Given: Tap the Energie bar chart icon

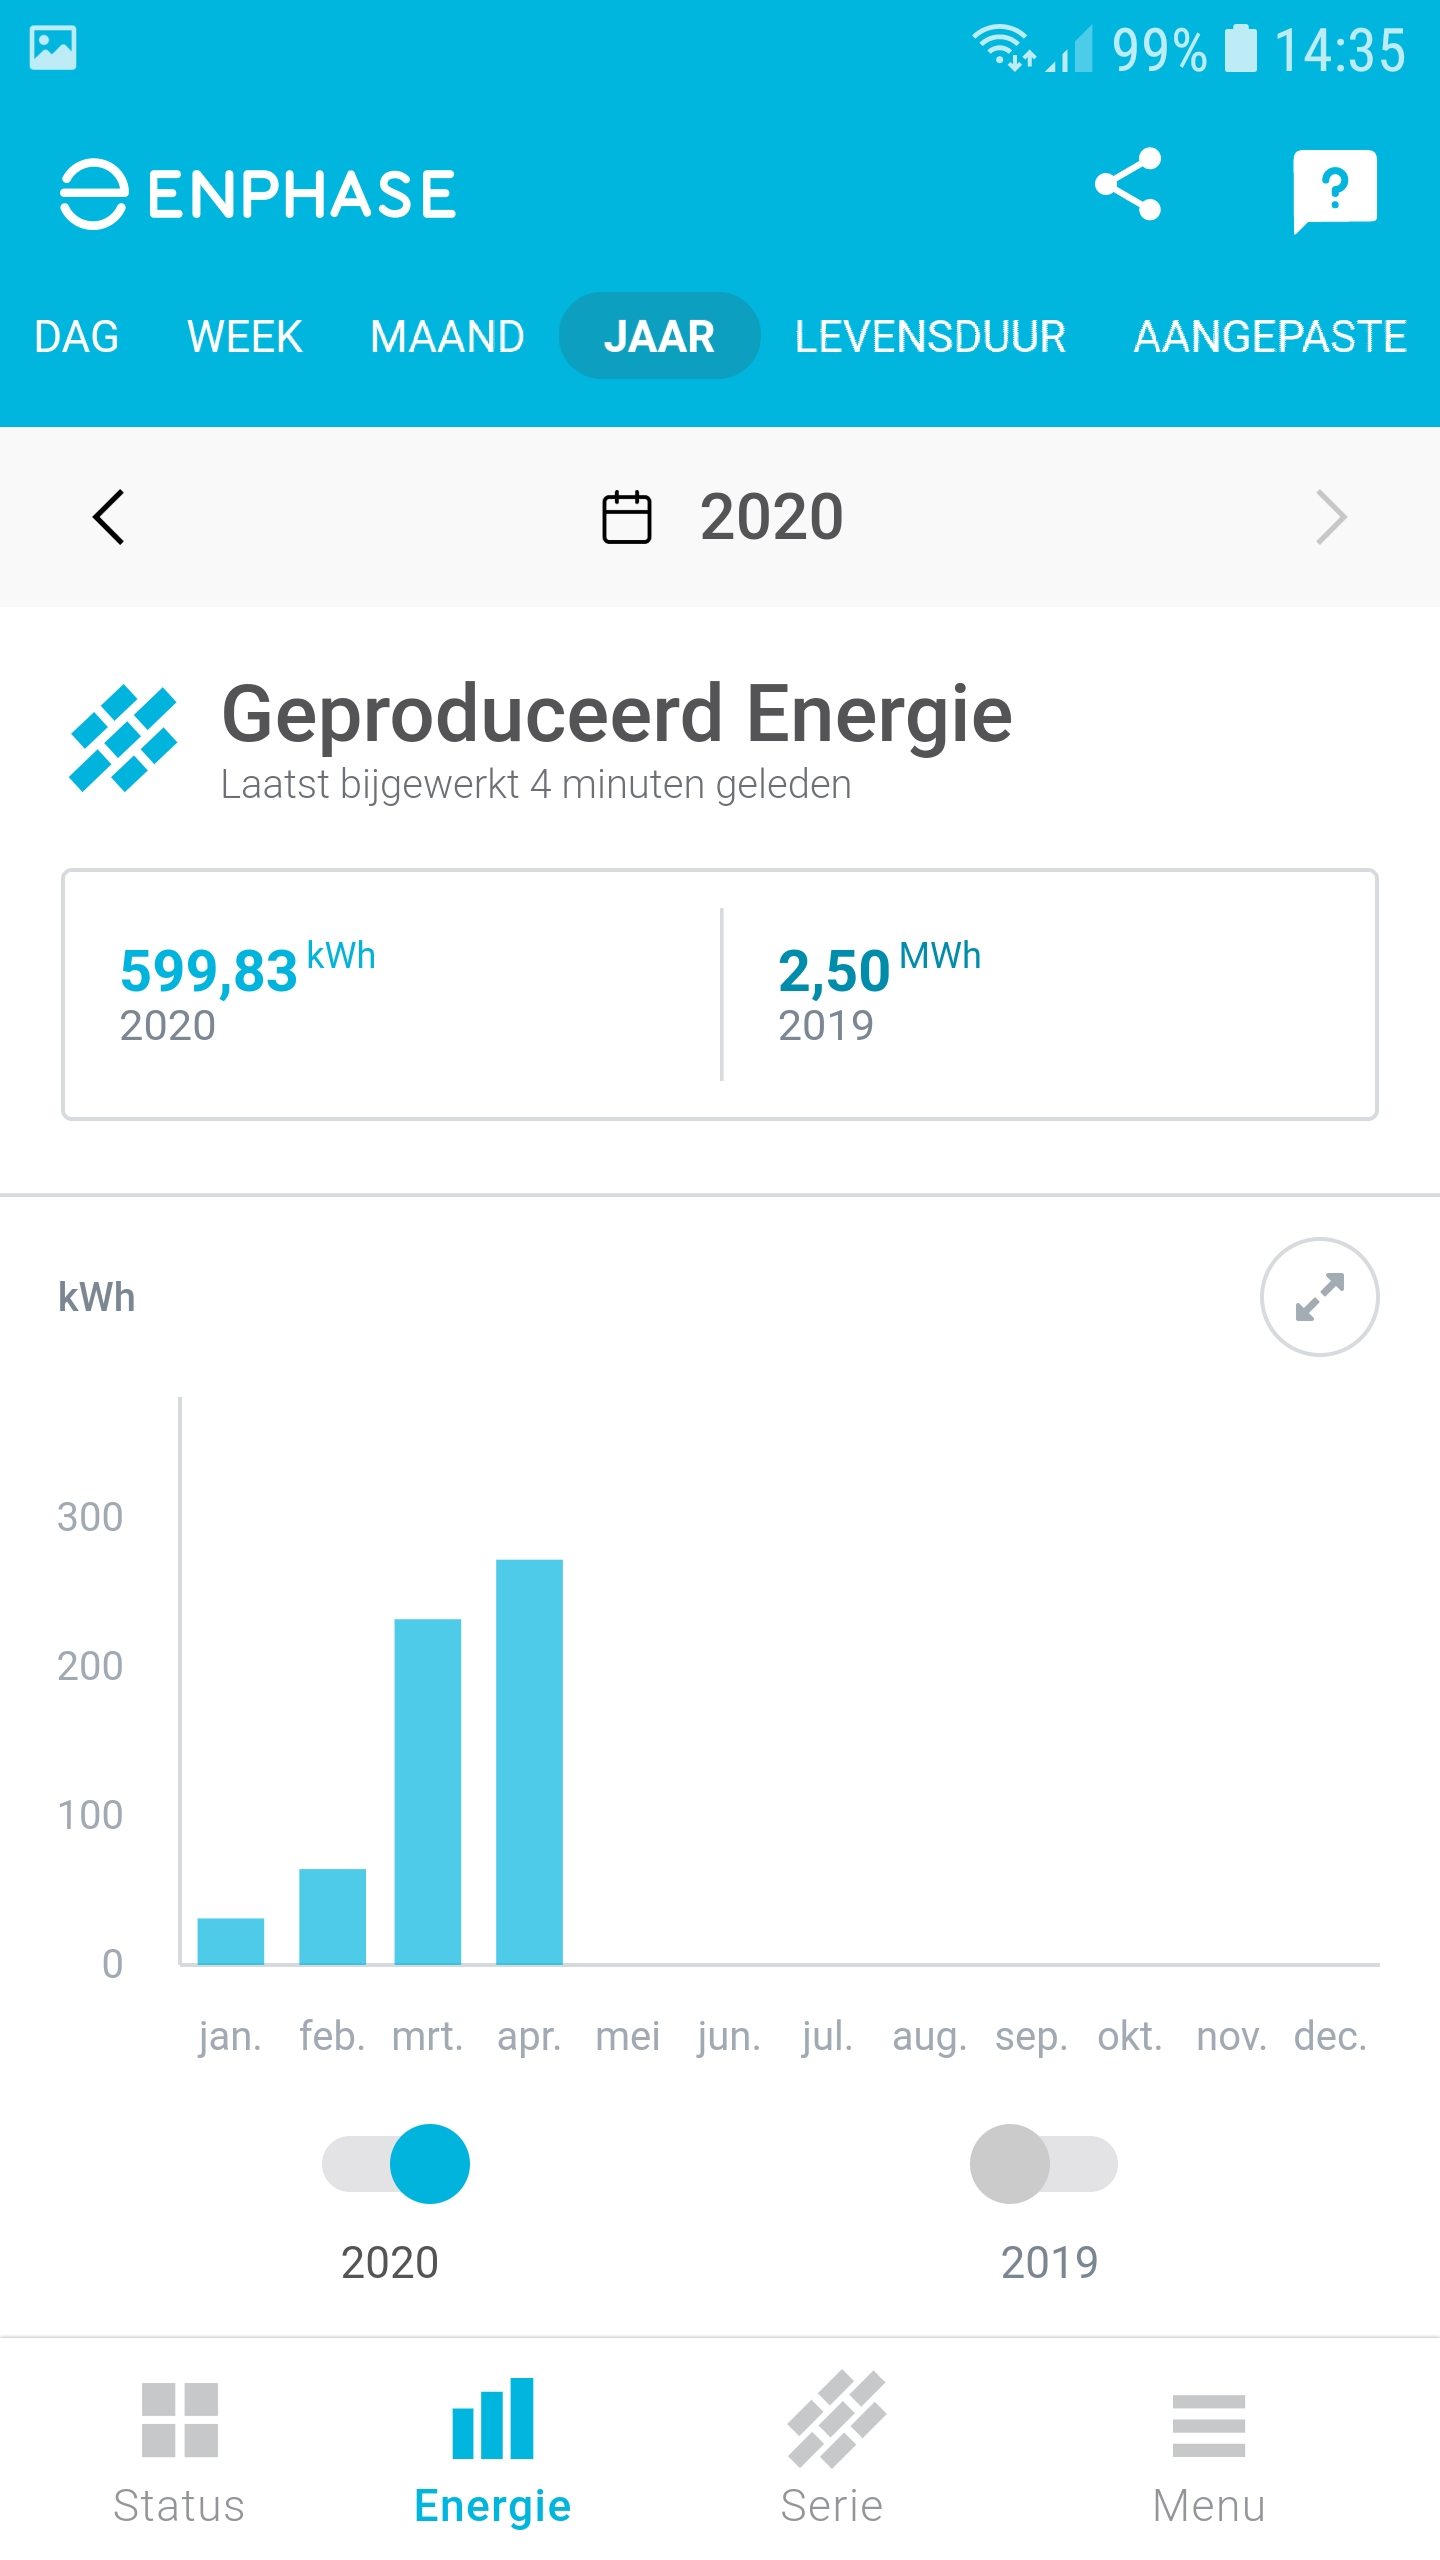Looking at the screenshot, I should tap(493, 2420).
